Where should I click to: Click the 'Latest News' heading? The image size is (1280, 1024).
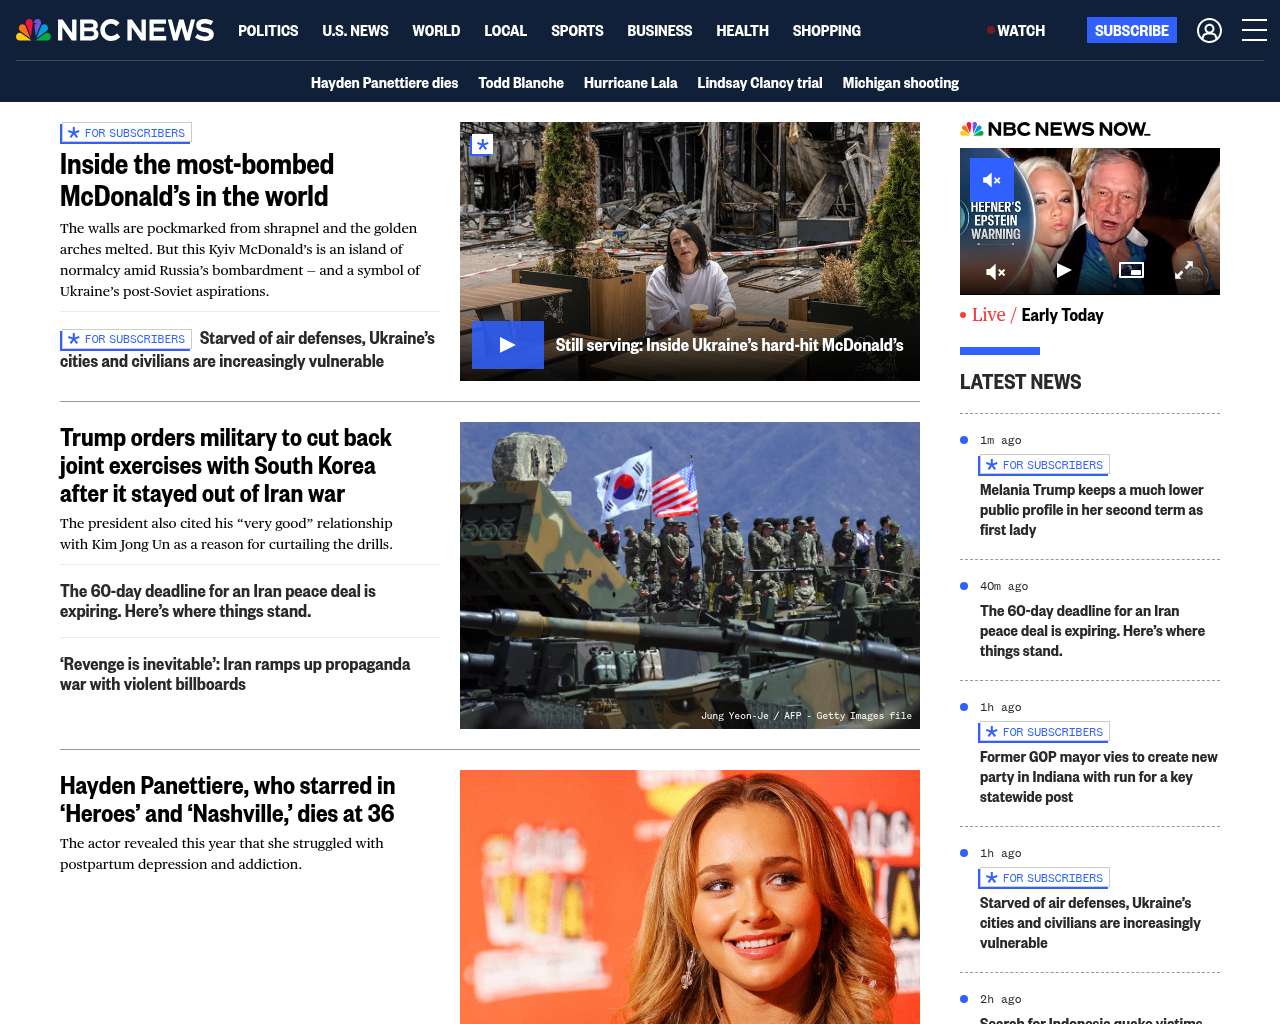(x=1020, y=382)
